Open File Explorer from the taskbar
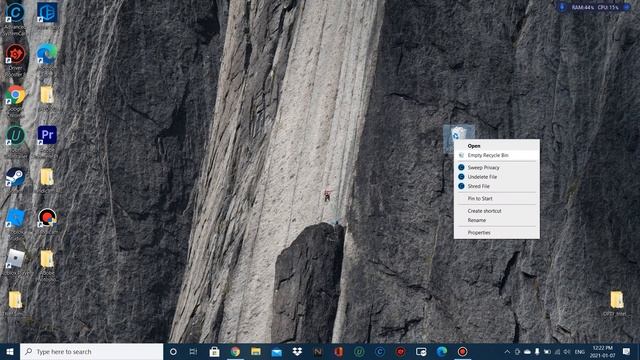 coord(256,351)
